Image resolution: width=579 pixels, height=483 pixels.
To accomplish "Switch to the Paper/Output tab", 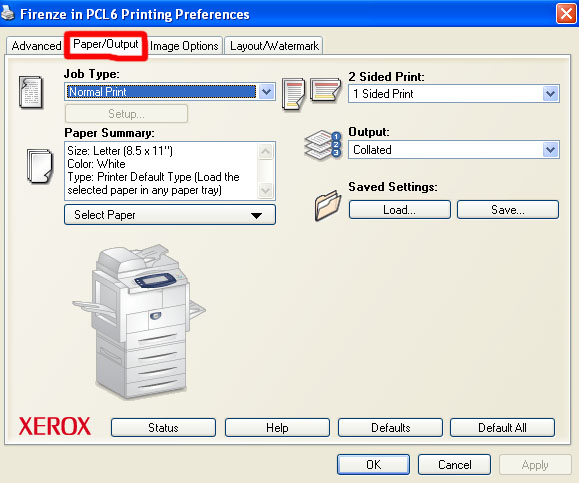I will [106, 44].
